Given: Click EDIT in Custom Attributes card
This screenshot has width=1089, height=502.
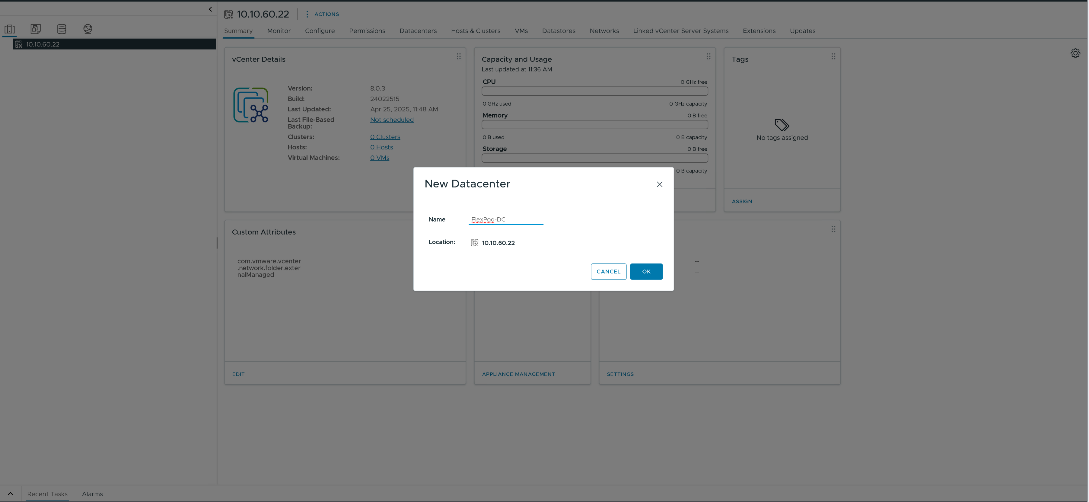Looking at the screenshot, I should (238, 374).
